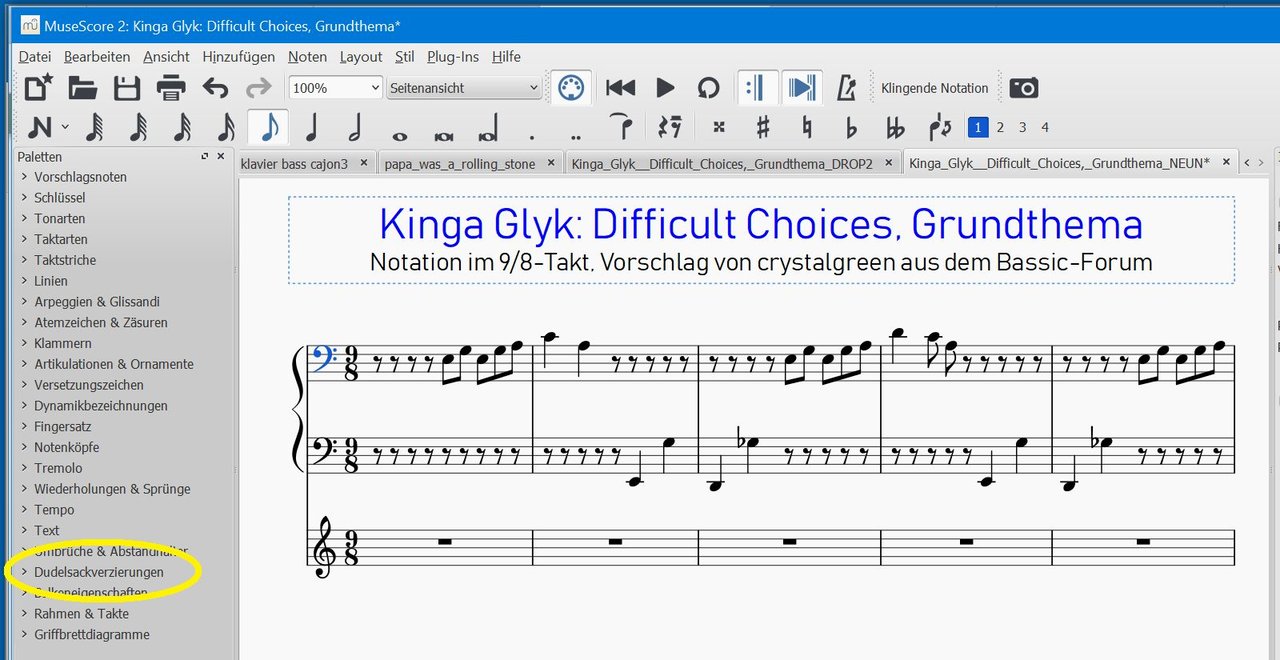The height and width of the screenshot is (660, 1280).
Task: Add an augmentation dot
Action: click(x=531, y=137)
